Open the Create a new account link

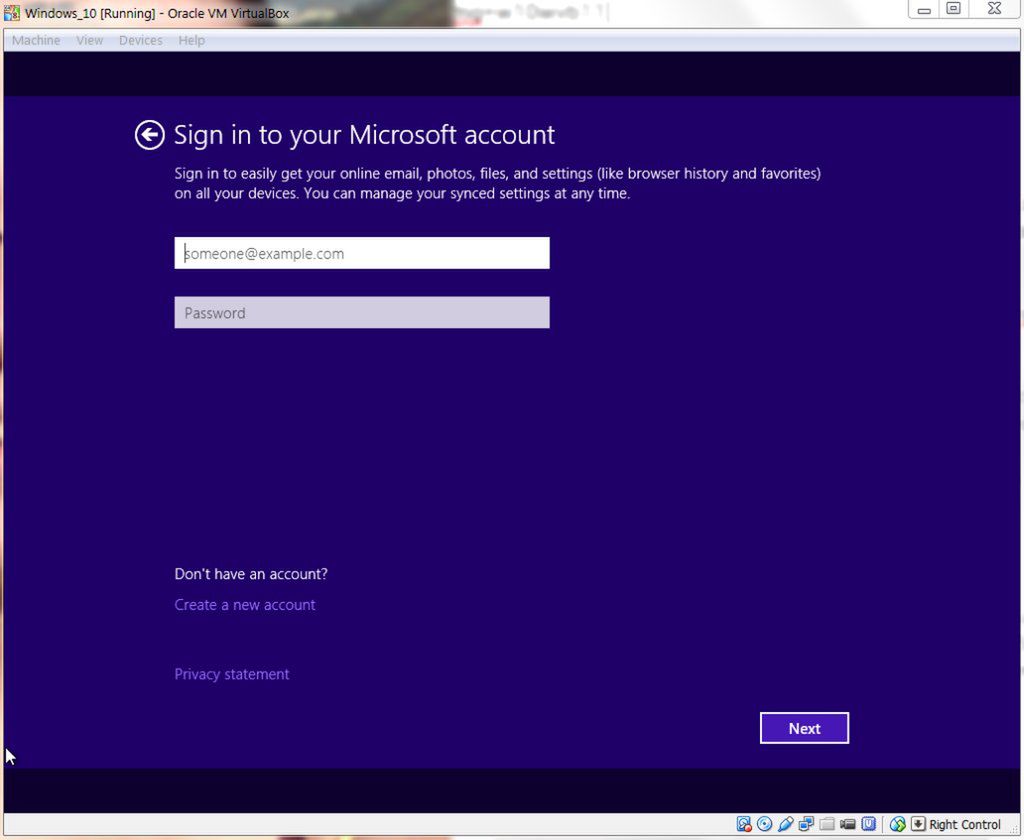pos(245,605)
